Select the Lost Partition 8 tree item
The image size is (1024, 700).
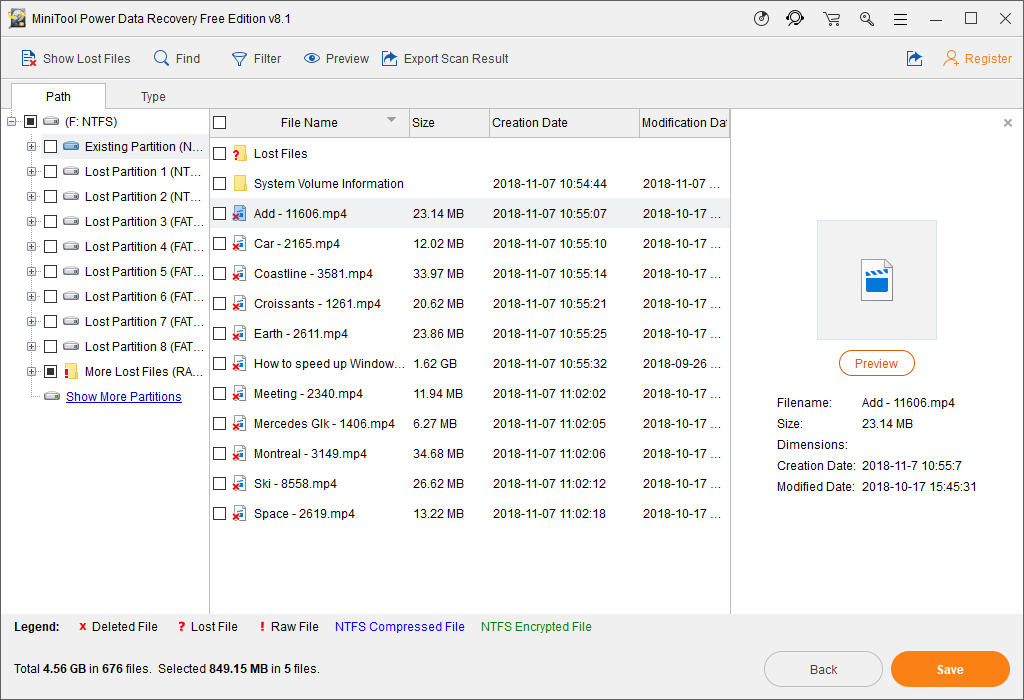(144, 347)
